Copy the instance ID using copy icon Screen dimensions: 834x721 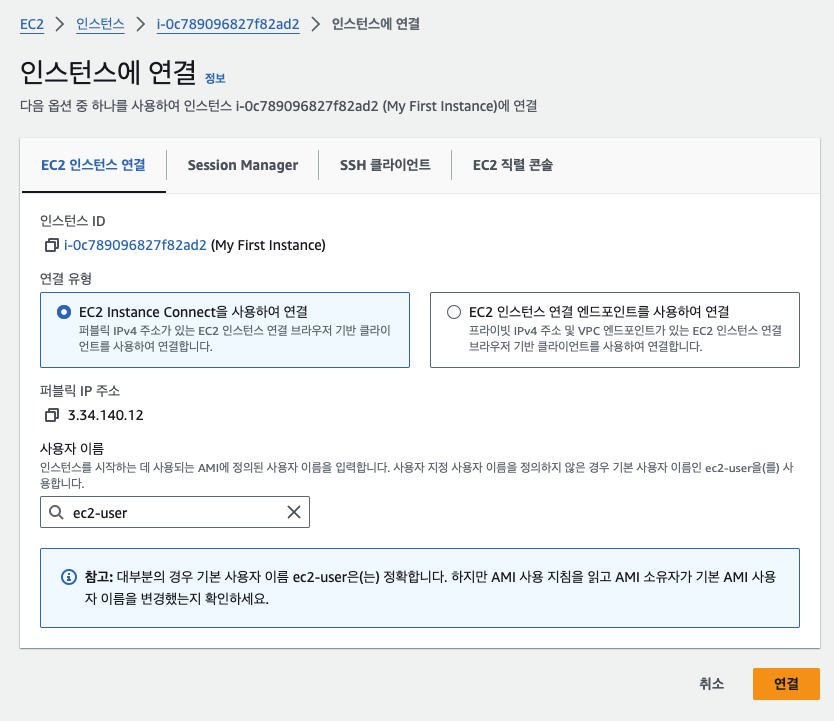(52, 245)
